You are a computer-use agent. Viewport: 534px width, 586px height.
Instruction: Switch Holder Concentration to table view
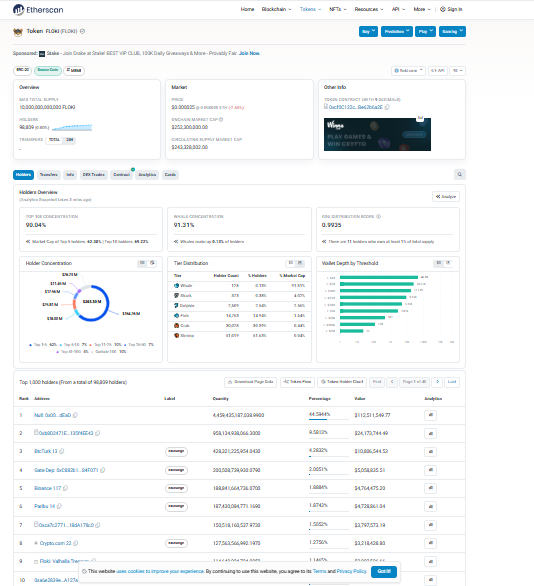click(142, 263)
